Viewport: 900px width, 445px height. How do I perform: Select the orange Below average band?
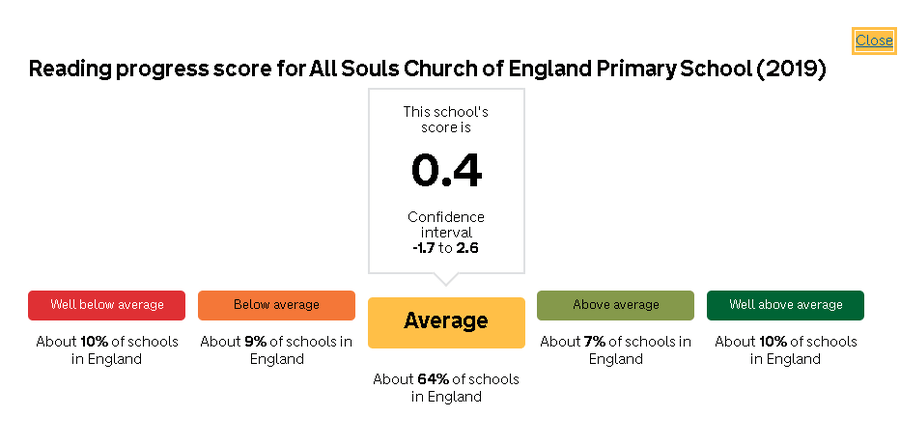(277, 305)
